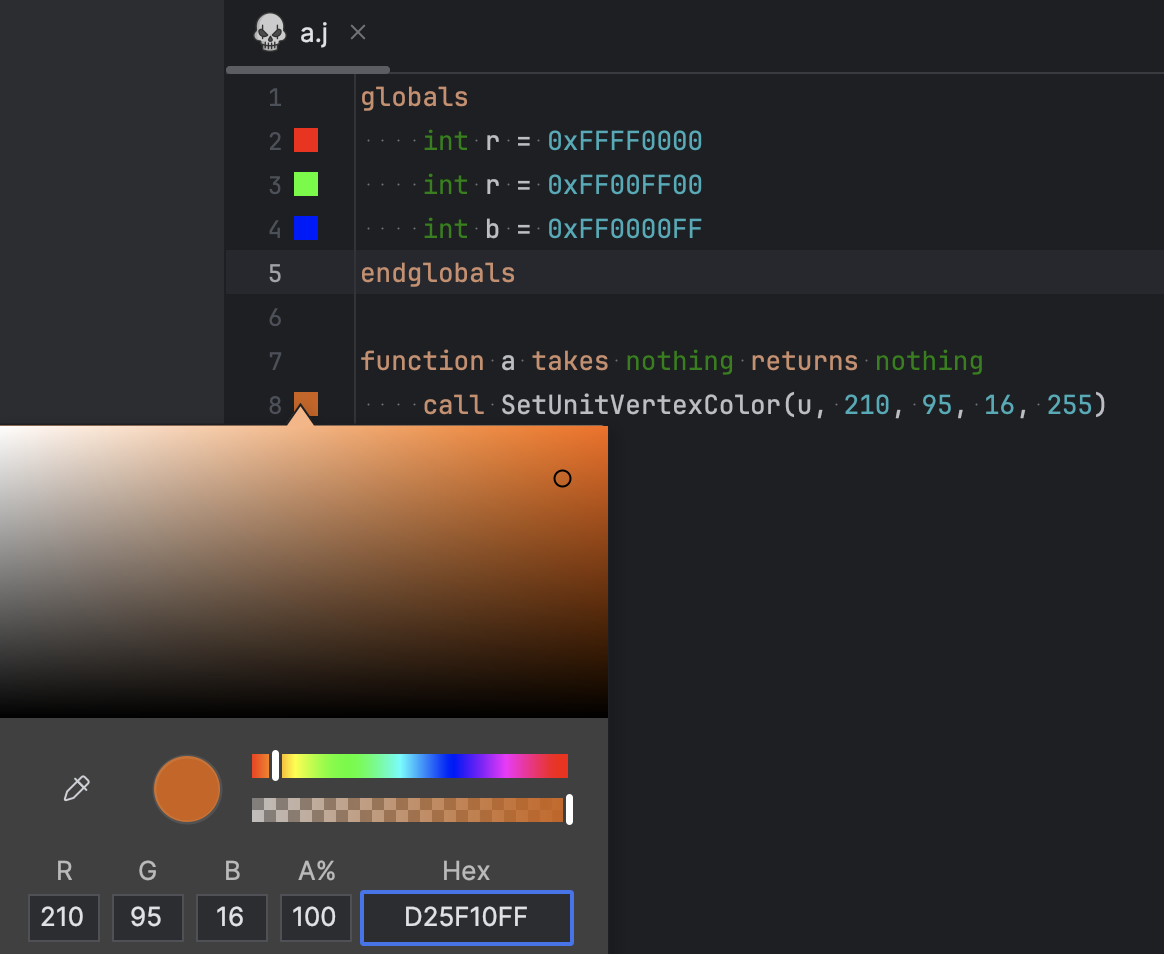Click the round orange color preview circle
The width and height of the screenshot is (1164, 954).
click(187, 789)
